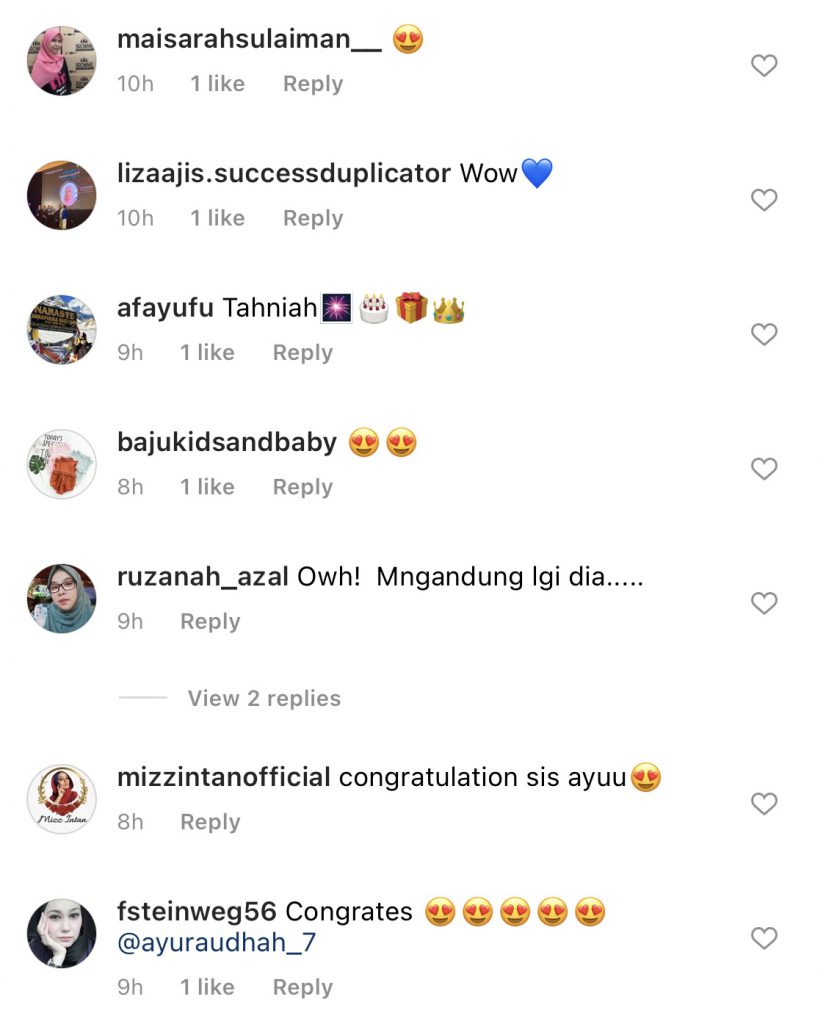View likes on fsteinweg56's comment
Screen dimensions: 826x1024
click(x=207, y=987)
